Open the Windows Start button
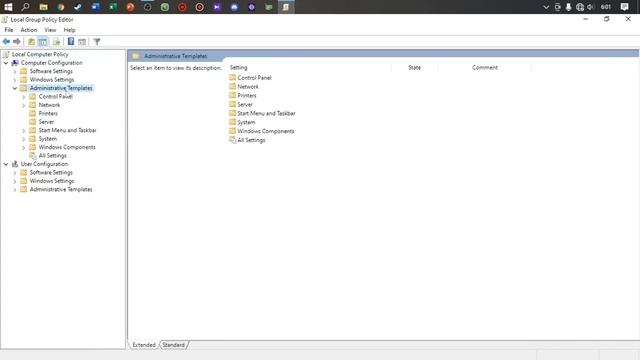The height and width of the screenshot is (360, 640). [8, 7]
